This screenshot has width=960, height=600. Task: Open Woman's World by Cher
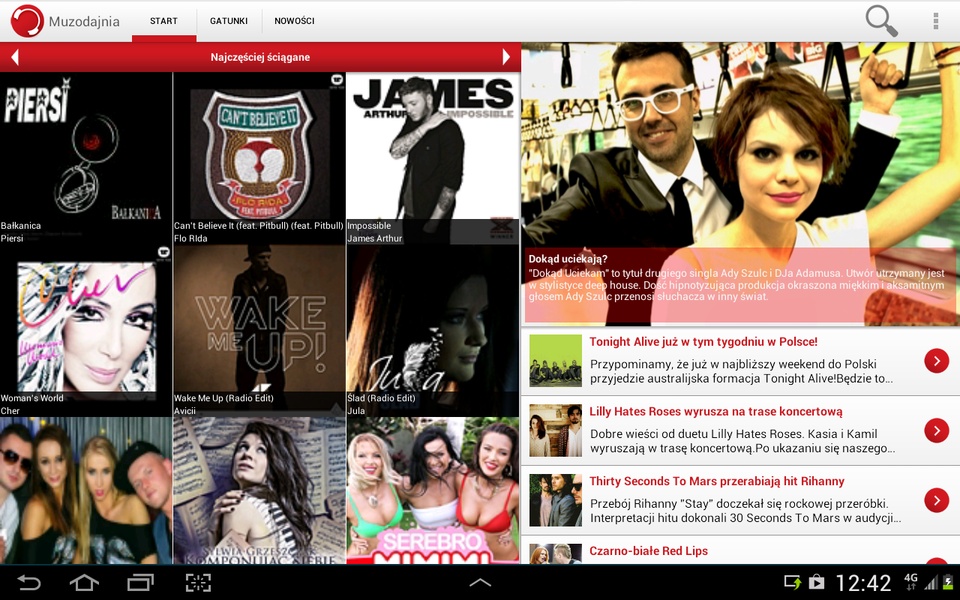pyautogui.click(x=86, y=331)
